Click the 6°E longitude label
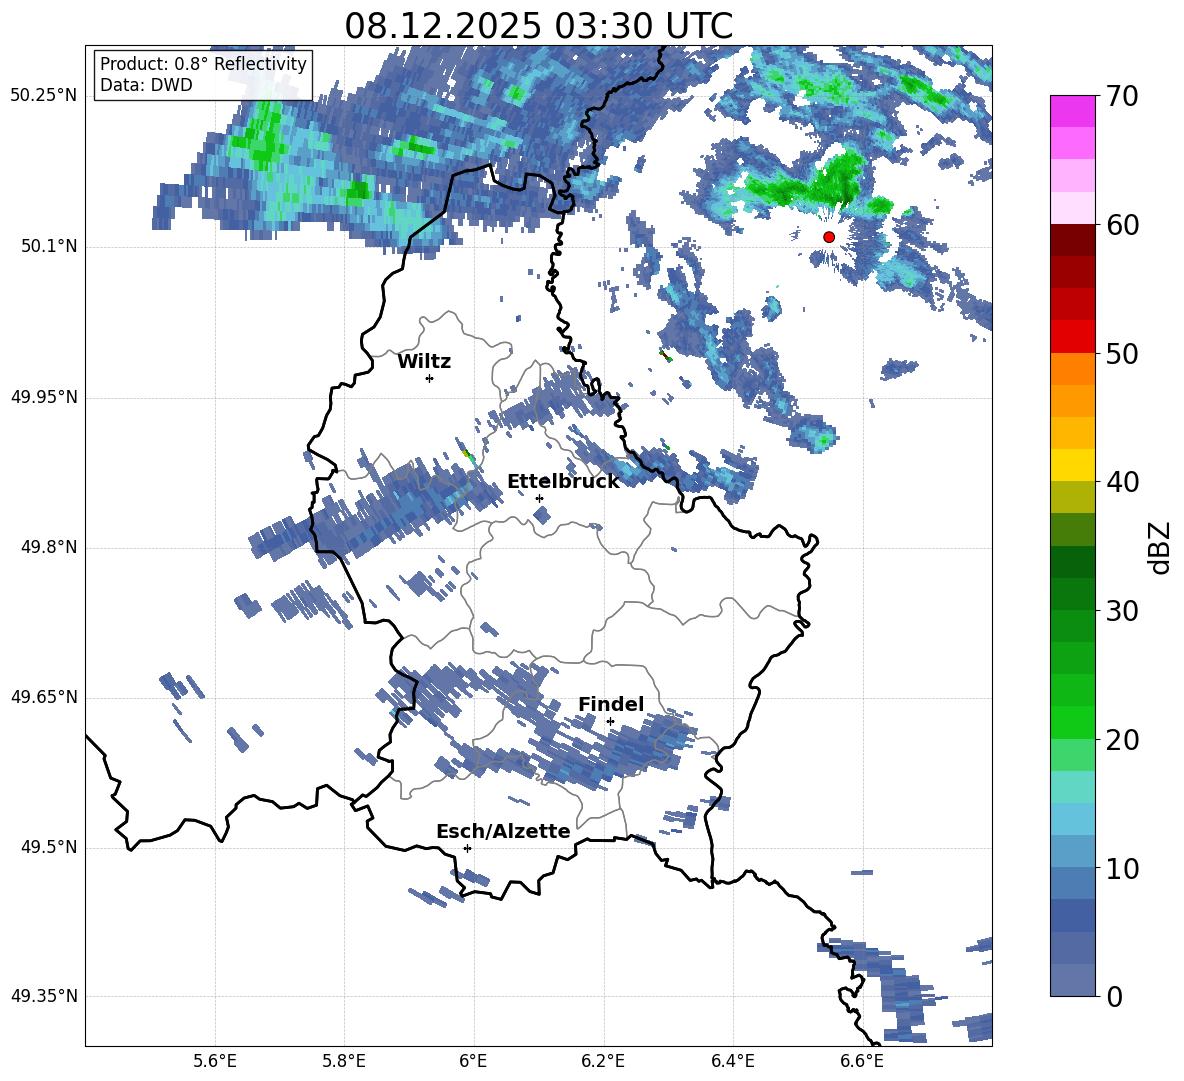 coord(473,1061)
